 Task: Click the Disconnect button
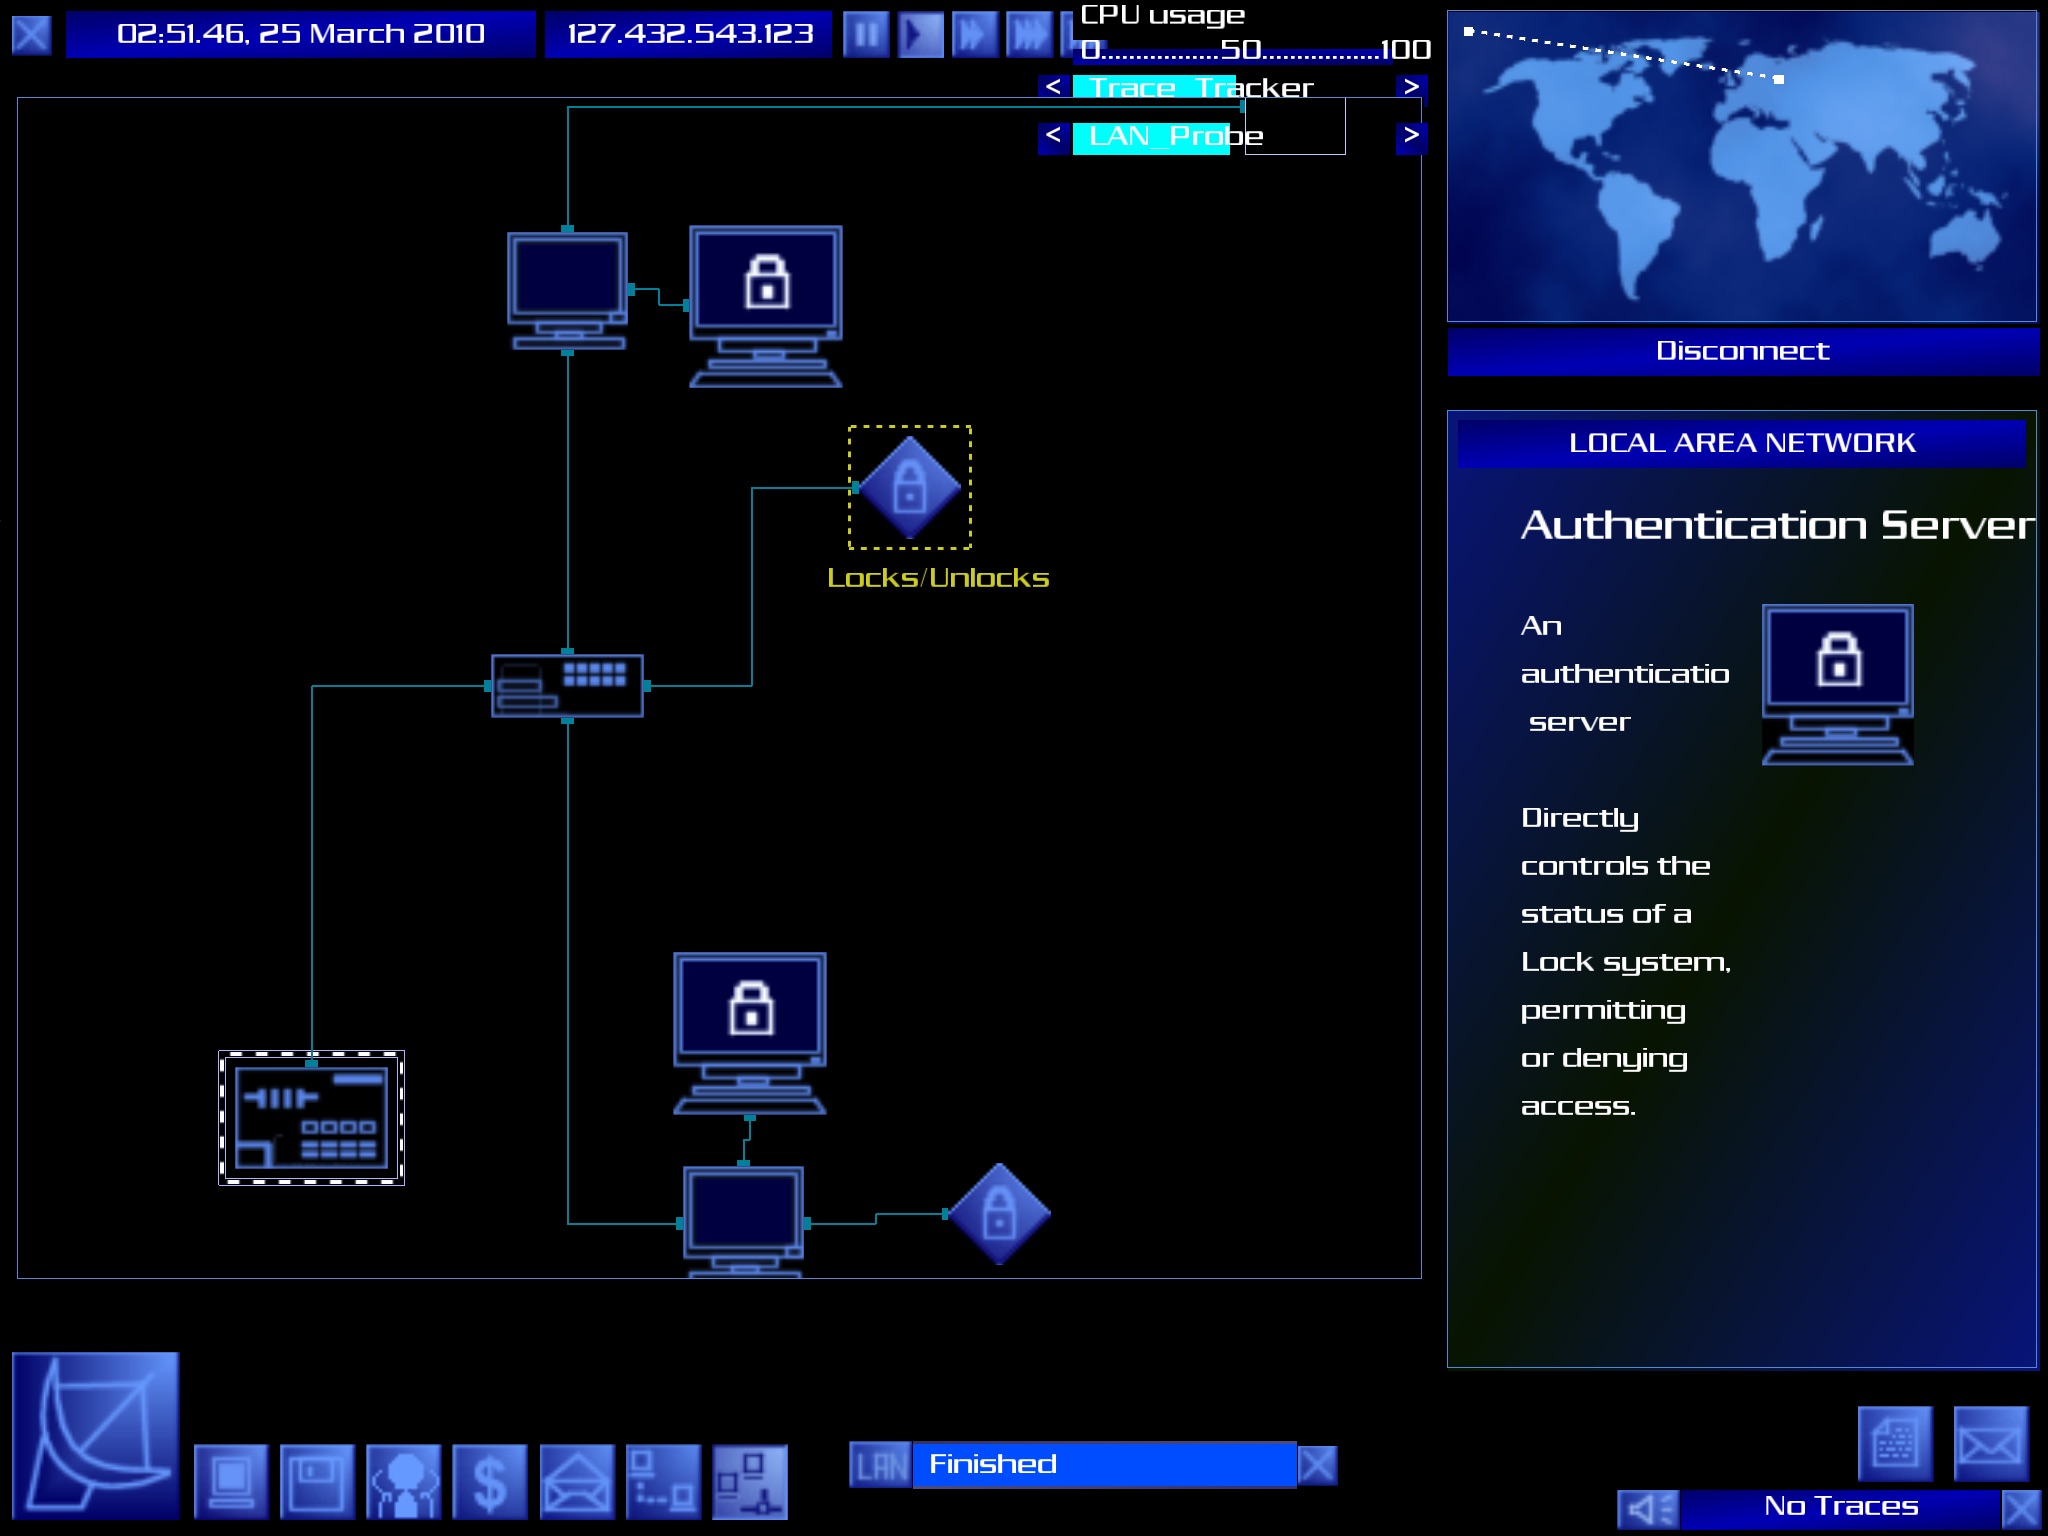tap(1742, 351)
